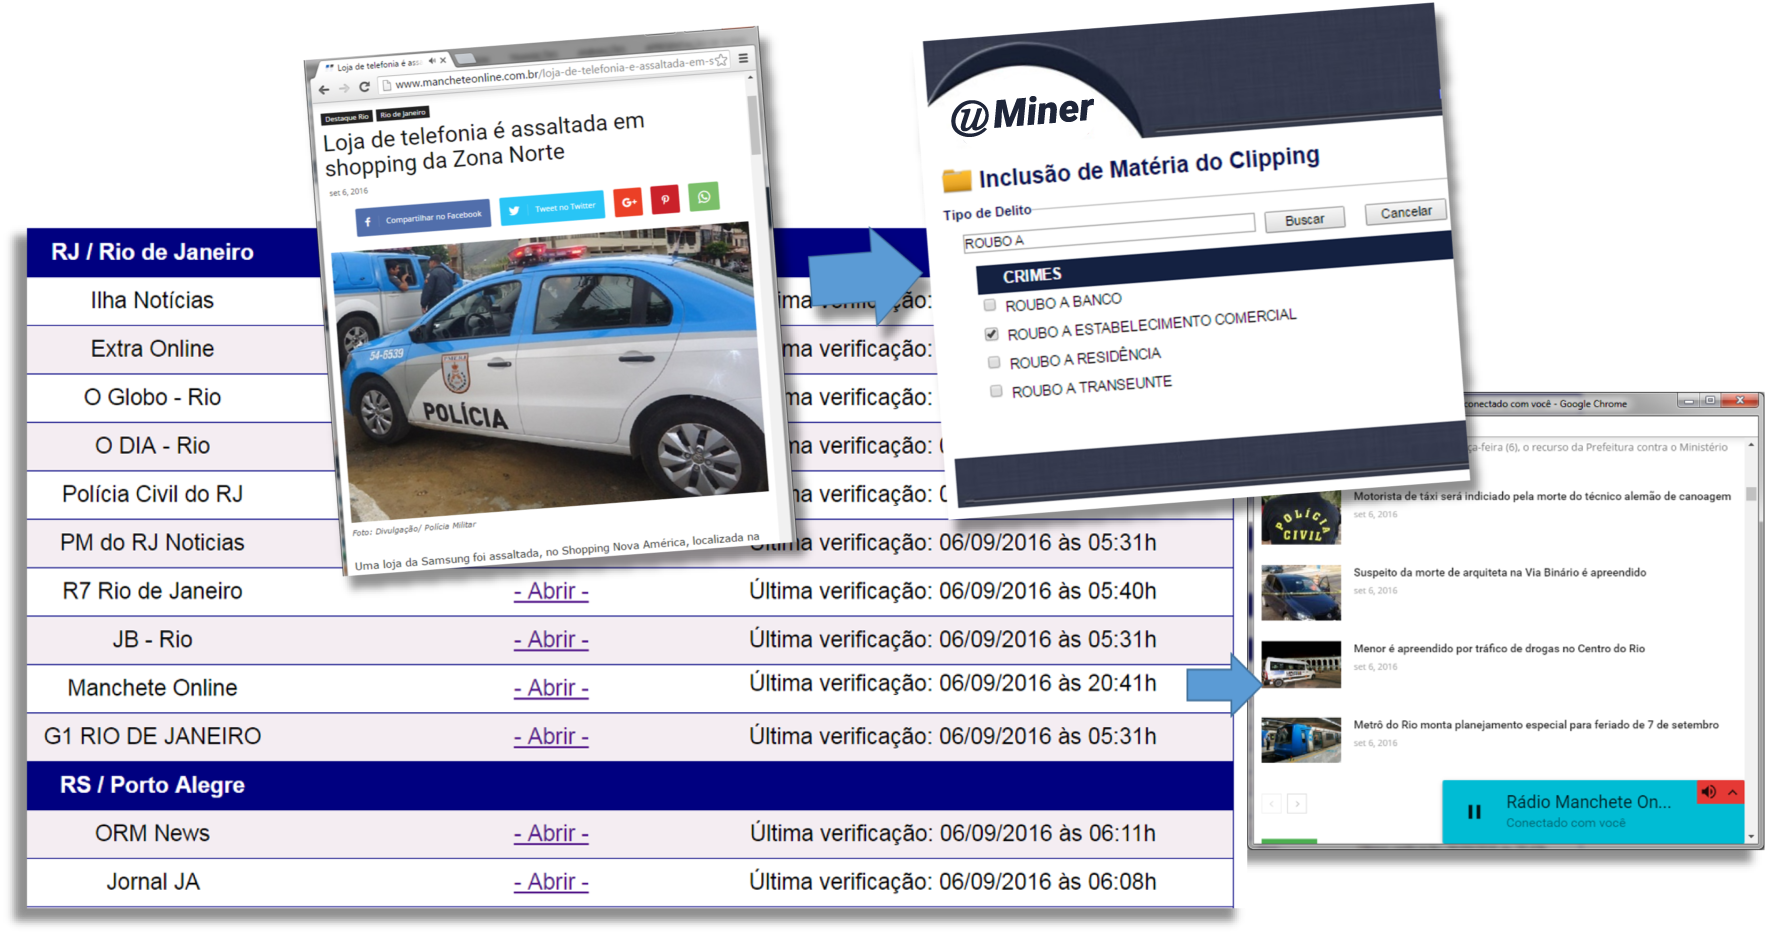Screen dimensions: 1778x933
Task: Close the Google Chrome news list window
Action: (1740, 401)
